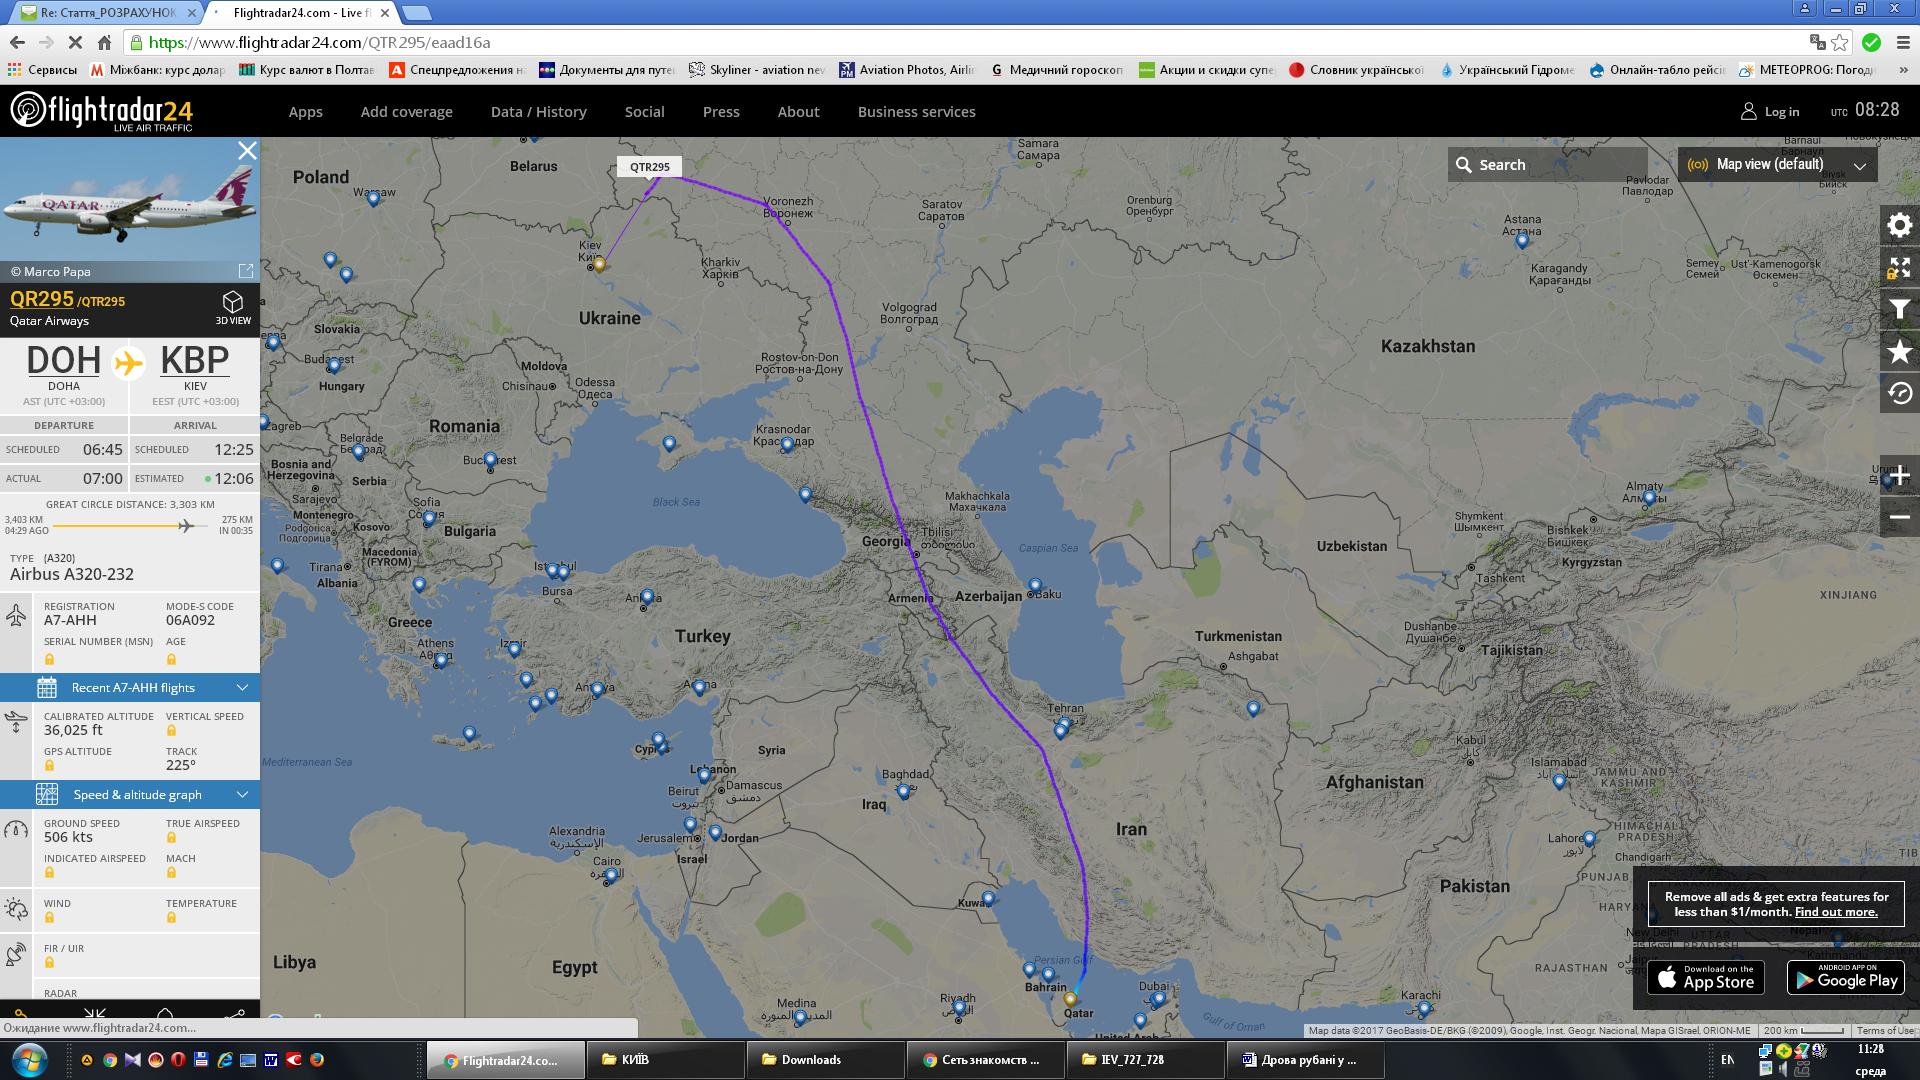The image size is (1920, 1080).
Task: Close the QR295 flight details panel
Action: (x=247, y=151)
